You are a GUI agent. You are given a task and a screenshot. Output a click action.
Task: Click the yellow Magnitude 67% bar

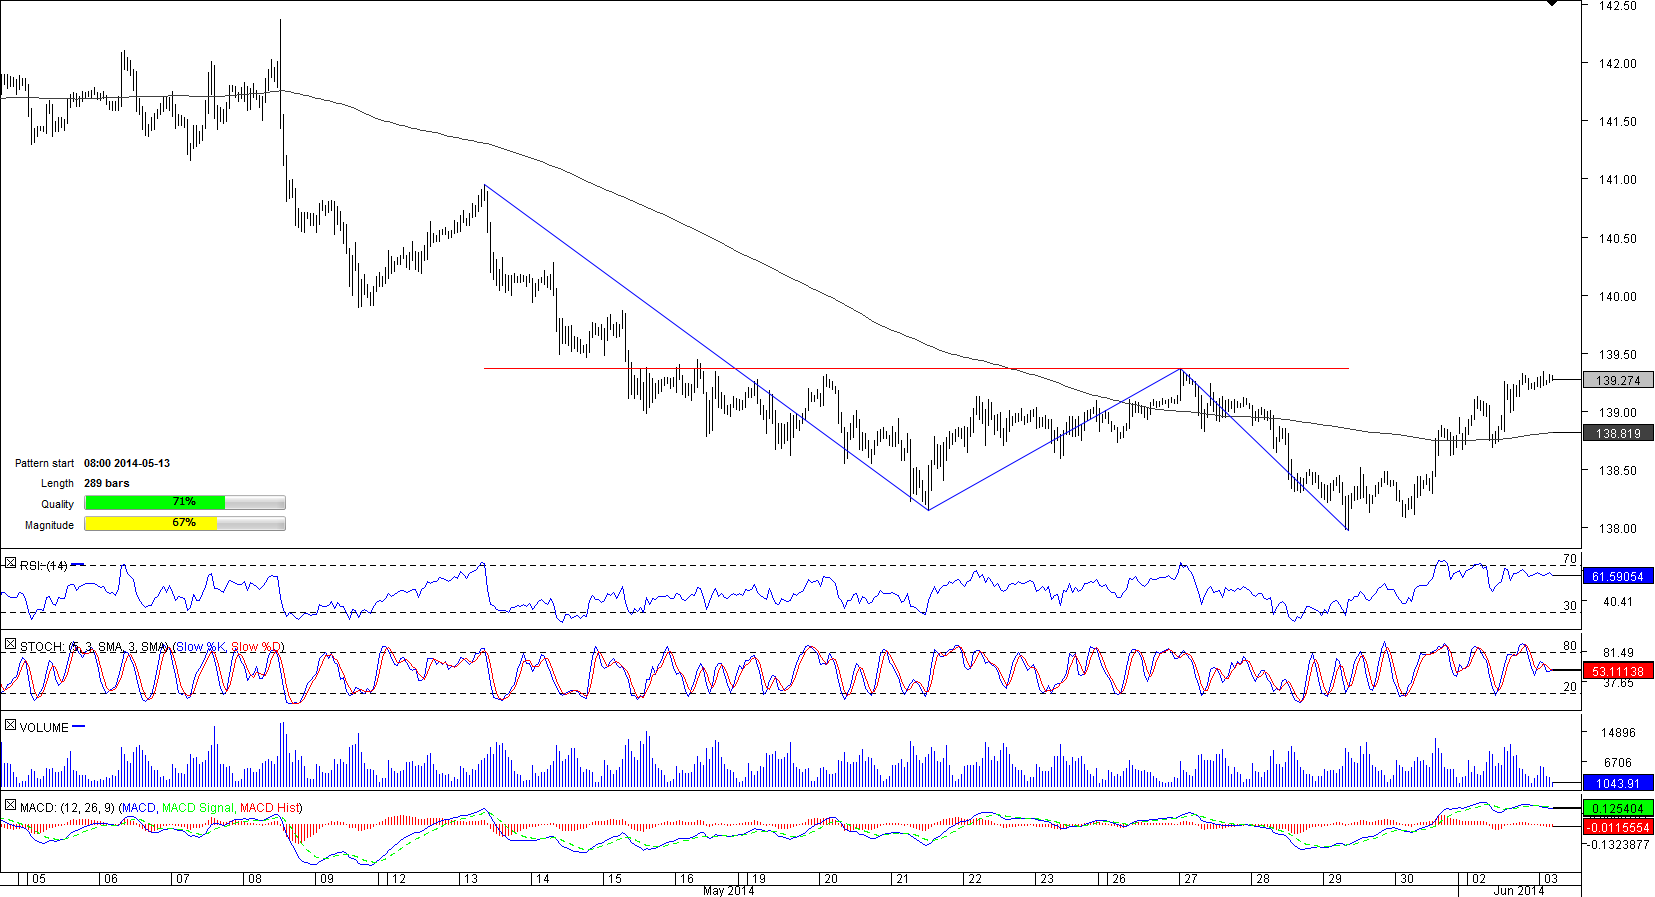point(151,524)
